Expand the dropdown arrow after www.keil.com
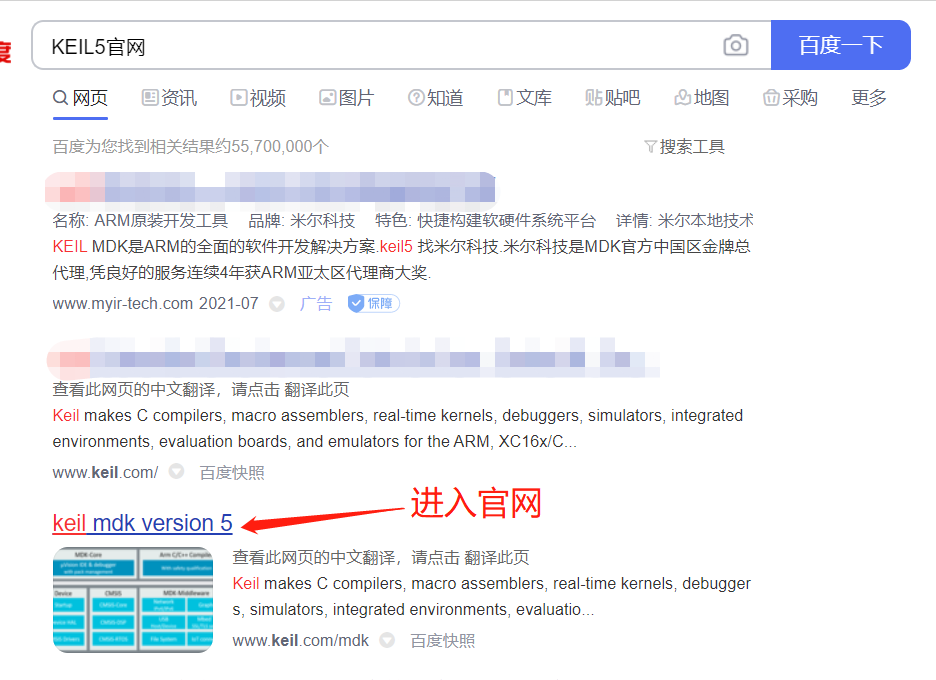Viewport: 936px width, 680px height. click(x=176, y=472)
